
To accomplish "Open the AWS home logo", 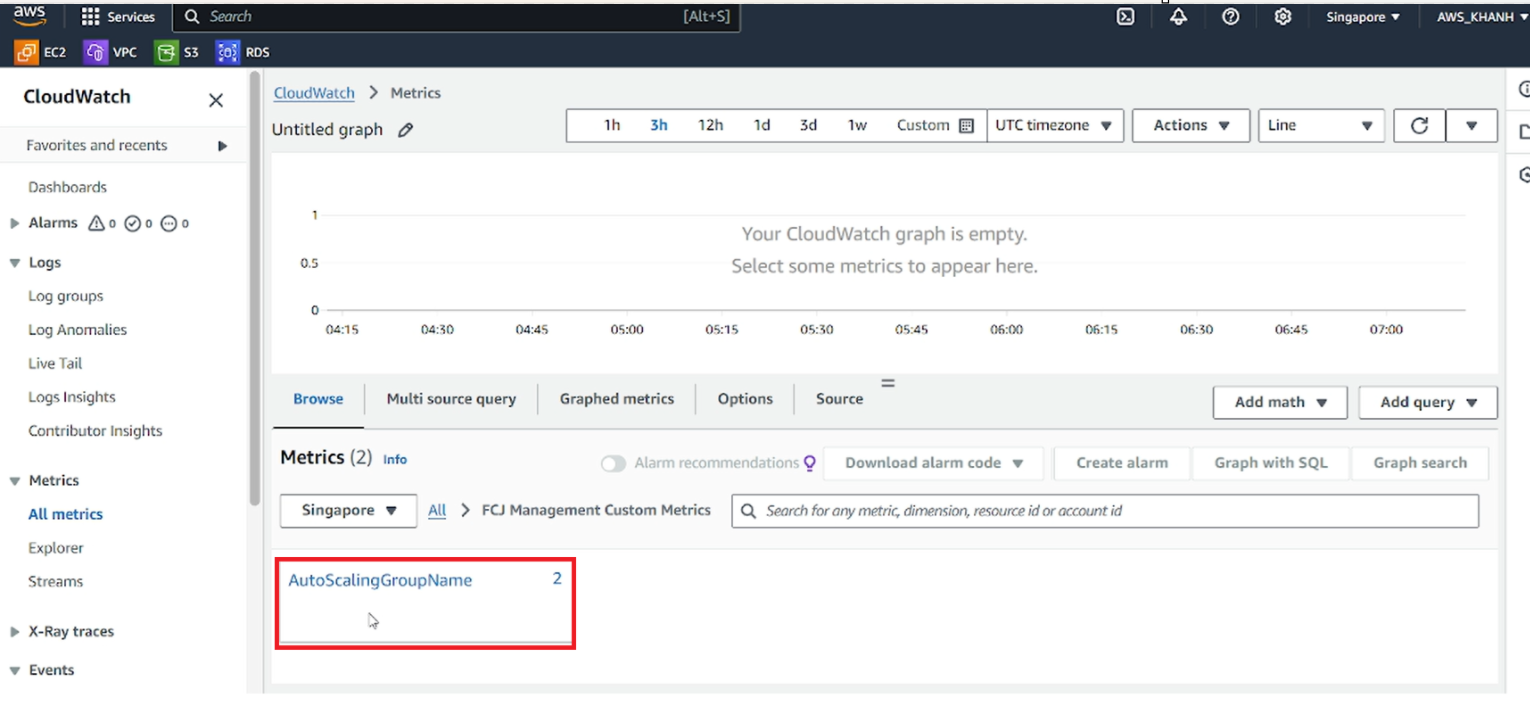I will (30, 15).
